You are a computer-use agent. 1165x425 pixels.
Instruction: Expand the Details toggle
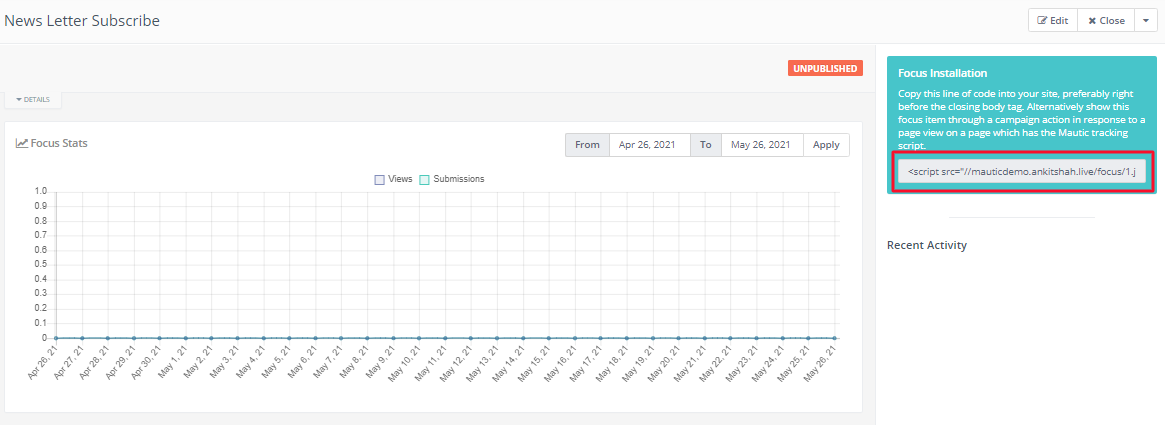tap(33, 100)
